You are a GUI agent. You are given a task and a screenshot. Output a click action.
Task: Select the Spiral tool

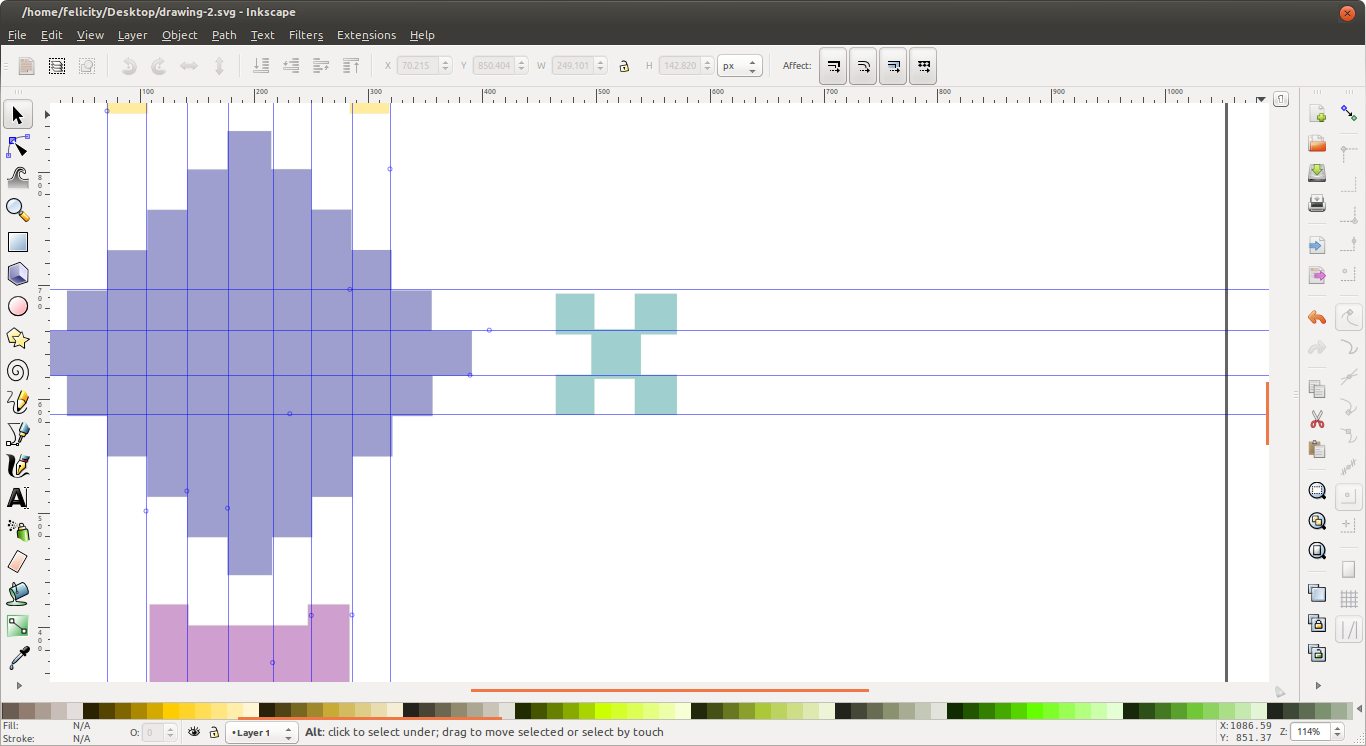pos(18,370)
